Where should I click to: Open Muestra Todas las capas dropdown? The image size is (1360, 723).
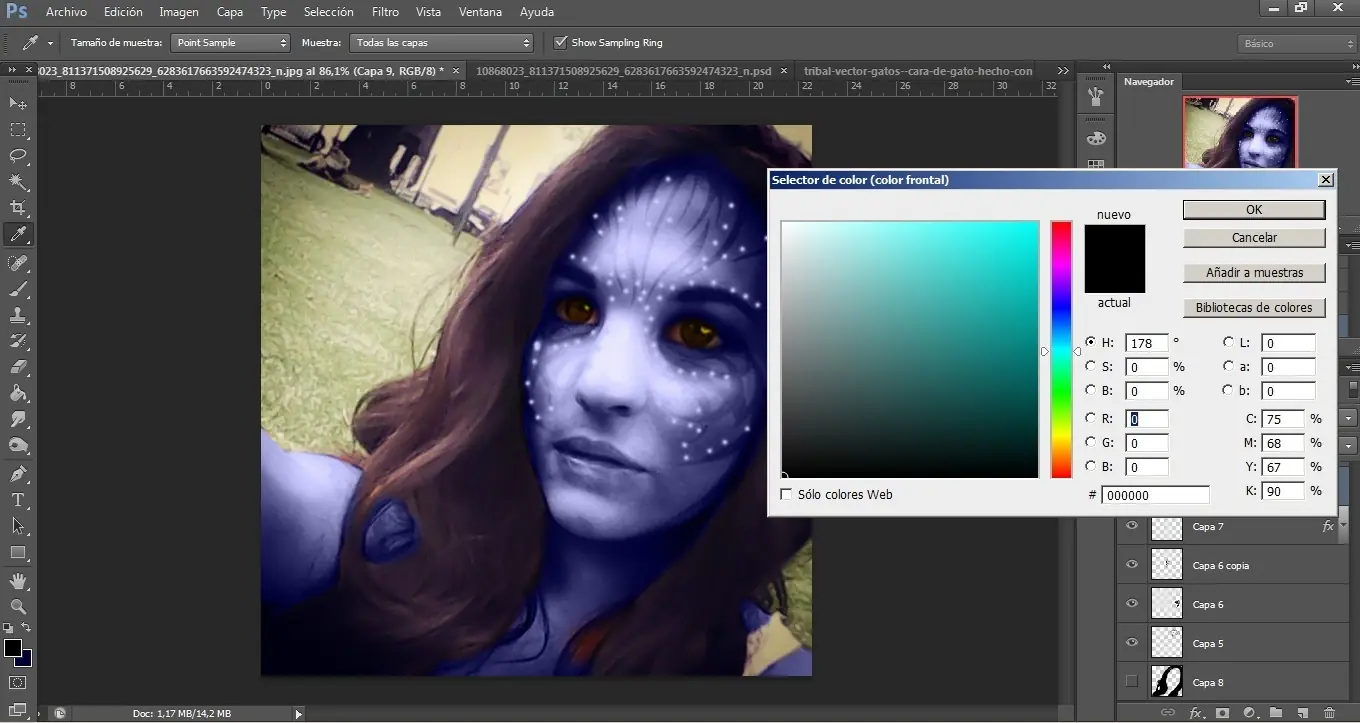[x=443, y=43]
